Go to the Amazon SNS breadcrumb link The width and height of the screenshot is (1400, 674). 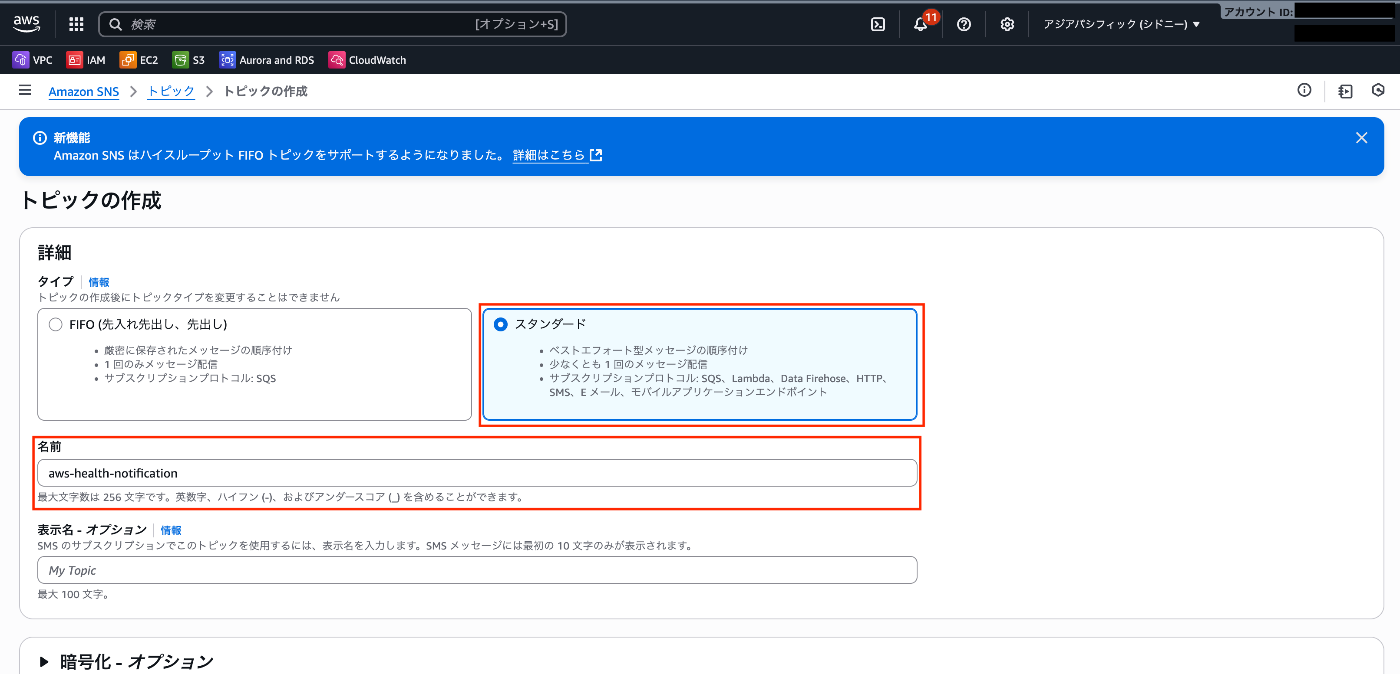84,91
